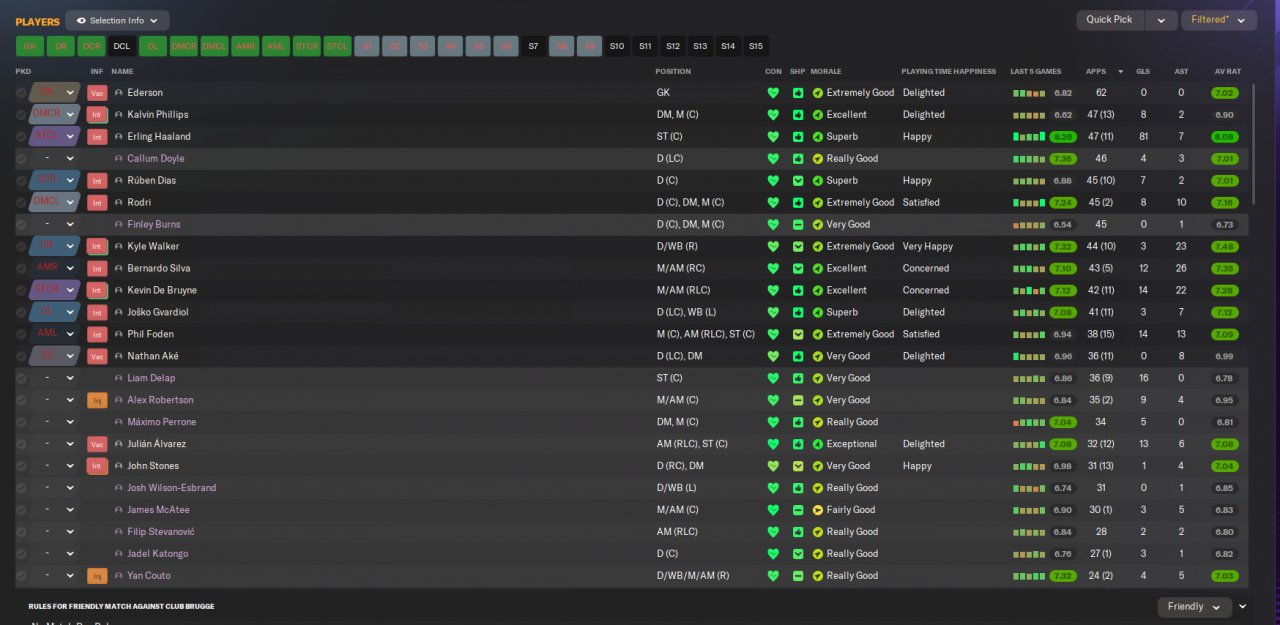Toggle pick circle for Finley Burns
This screenshot has height=625, width=1280.
click(21, 225)
